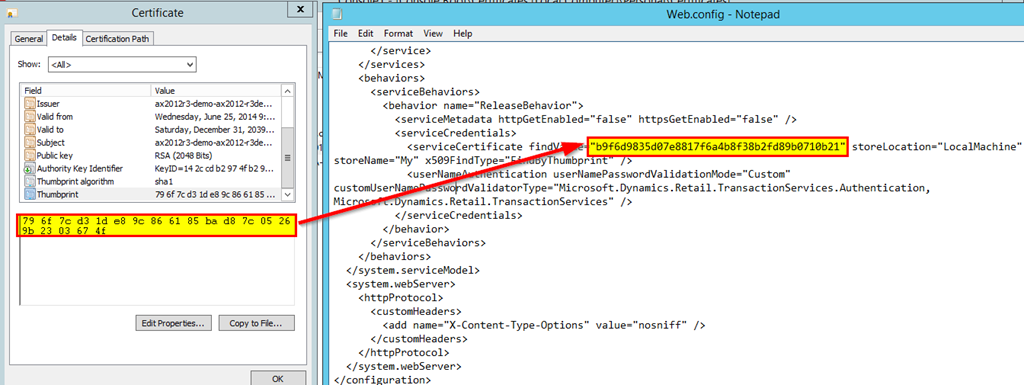
Task: Open the Format menu in Notepad
Action: (x=398, y=33)
